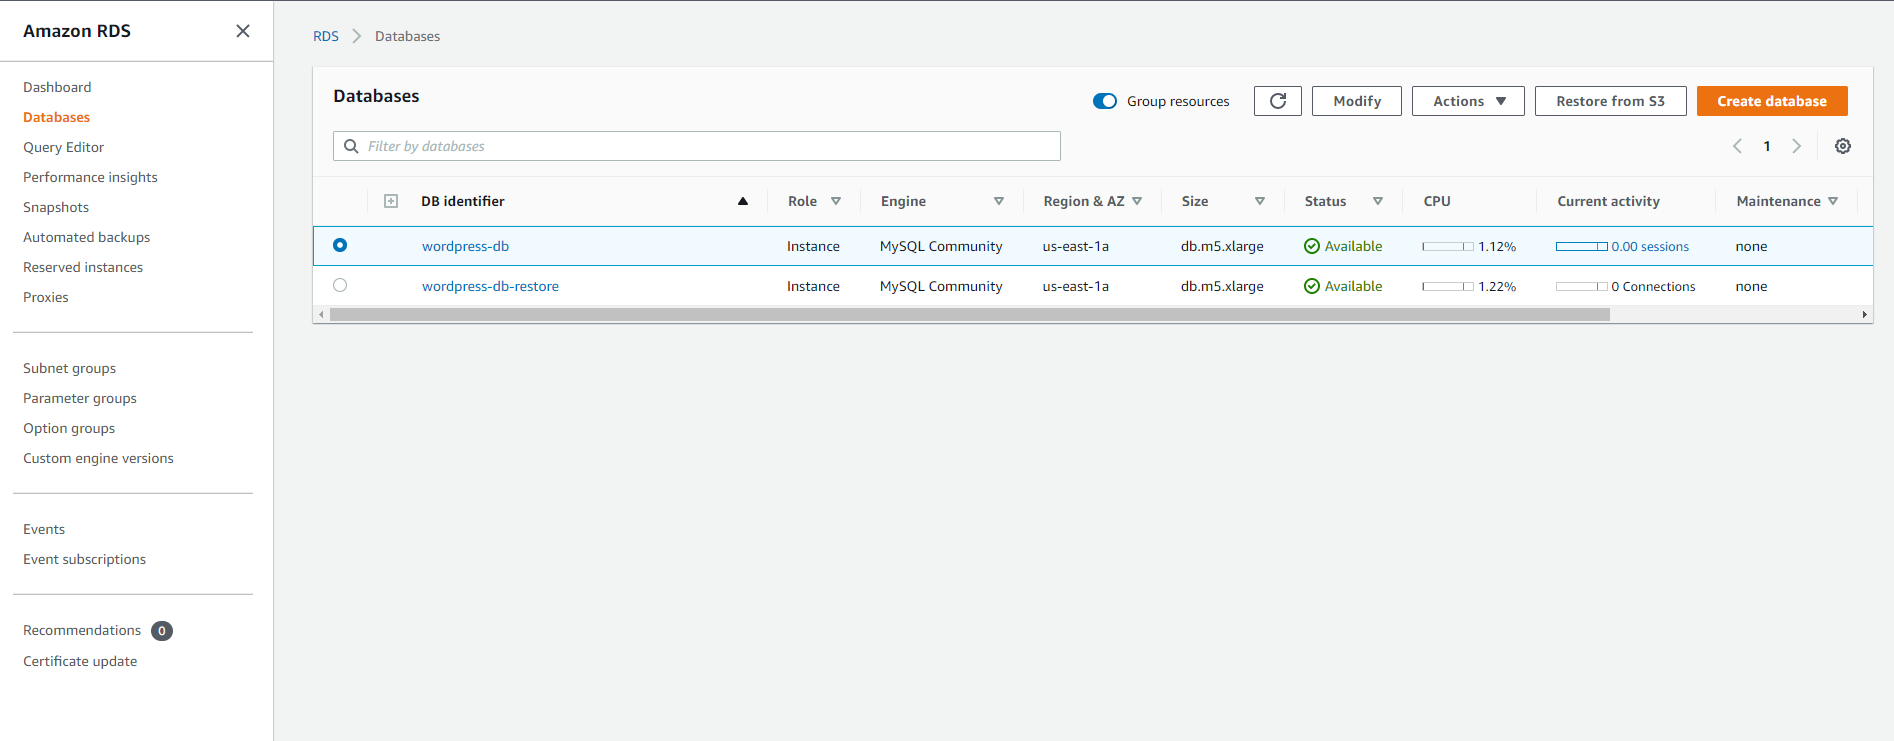Screen dimensions: 1894x741
Task: Open Event subscriptions in the sidebar
Action: (x=84, y=559)
